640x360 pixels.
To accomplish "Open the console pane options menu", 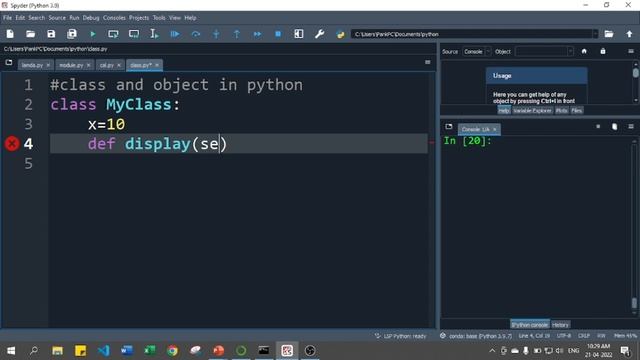I will 631,127.
